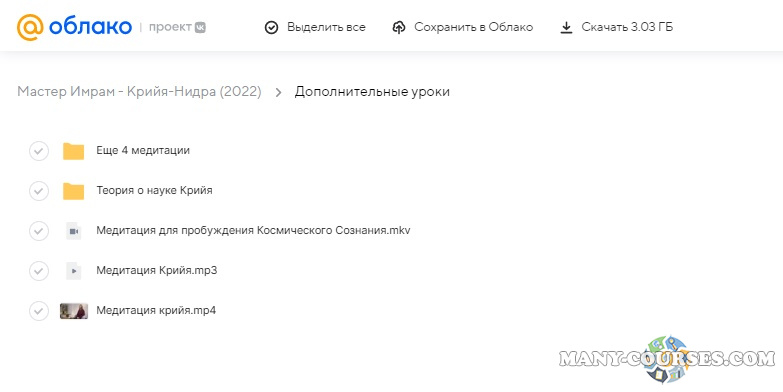This screenshot has width=783, height=392.
Task: Tick checkbox for Теория о науке Крийя
Action: [x=39, y=191]
